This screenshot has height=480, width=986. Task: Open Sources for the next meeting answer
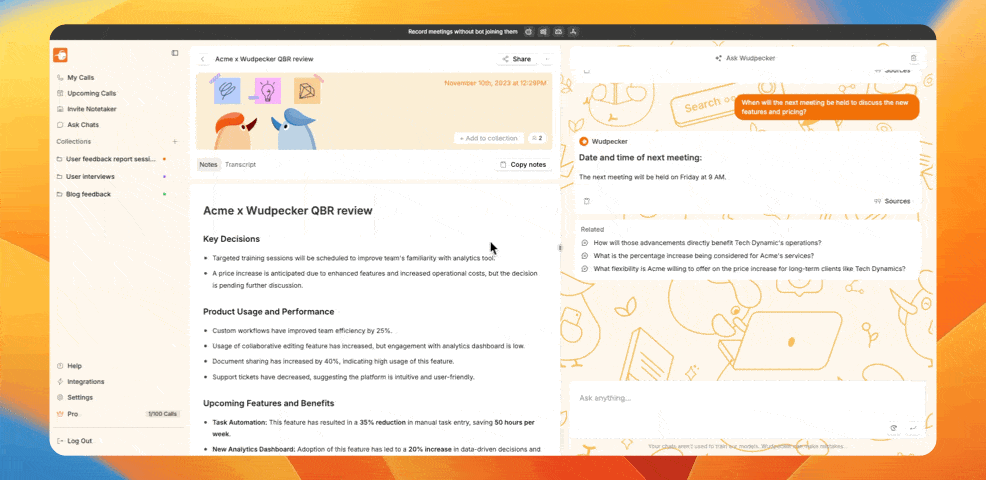pyautogui.click(x=892, y=201)
